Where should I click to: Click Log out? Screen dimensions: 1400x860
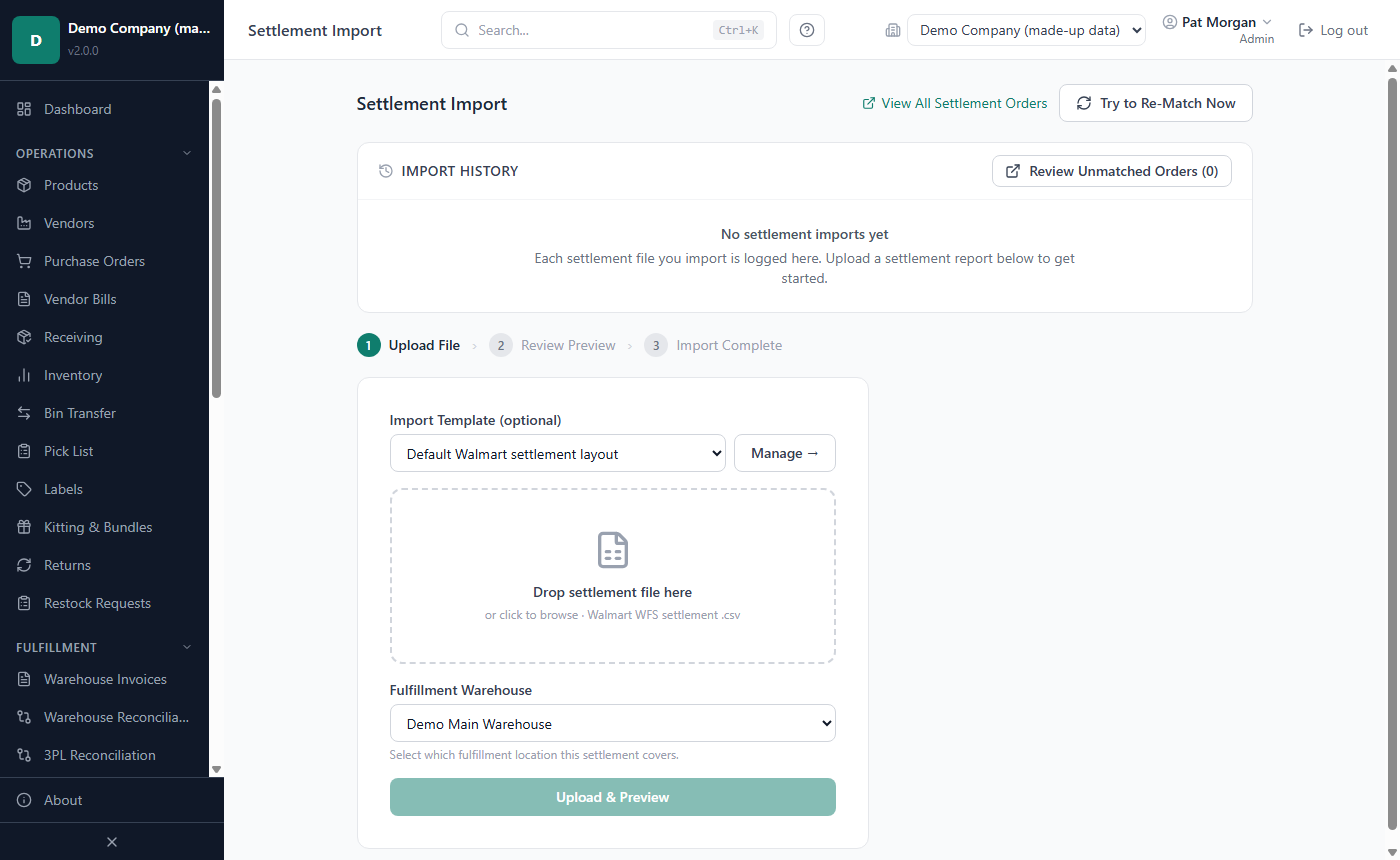(x=1333, y=30)
